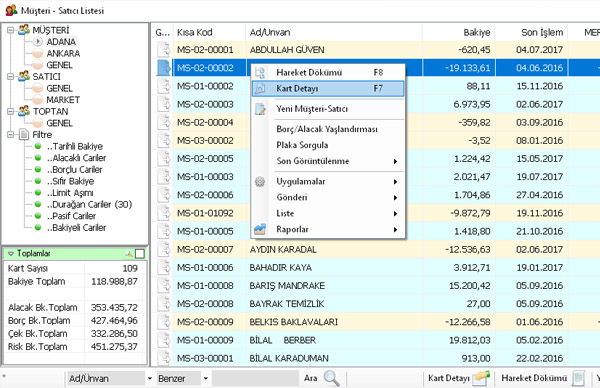This screenshot has height=388, width=600.
Task: Click Kart Detayı text in bottom bar
Action: click(x=448, y=378)
